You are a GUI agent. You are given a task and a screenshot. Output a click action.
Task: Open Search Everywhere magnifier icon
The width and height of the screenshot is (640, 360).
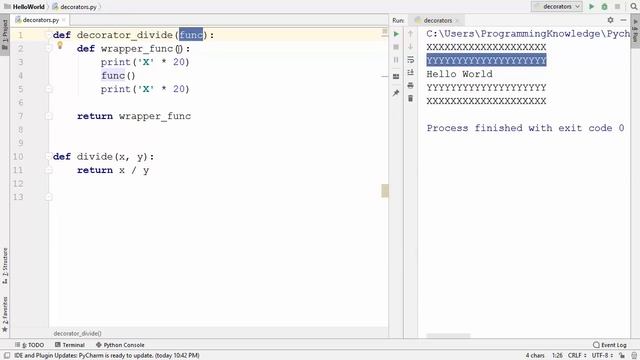click(x=633, y=7)
